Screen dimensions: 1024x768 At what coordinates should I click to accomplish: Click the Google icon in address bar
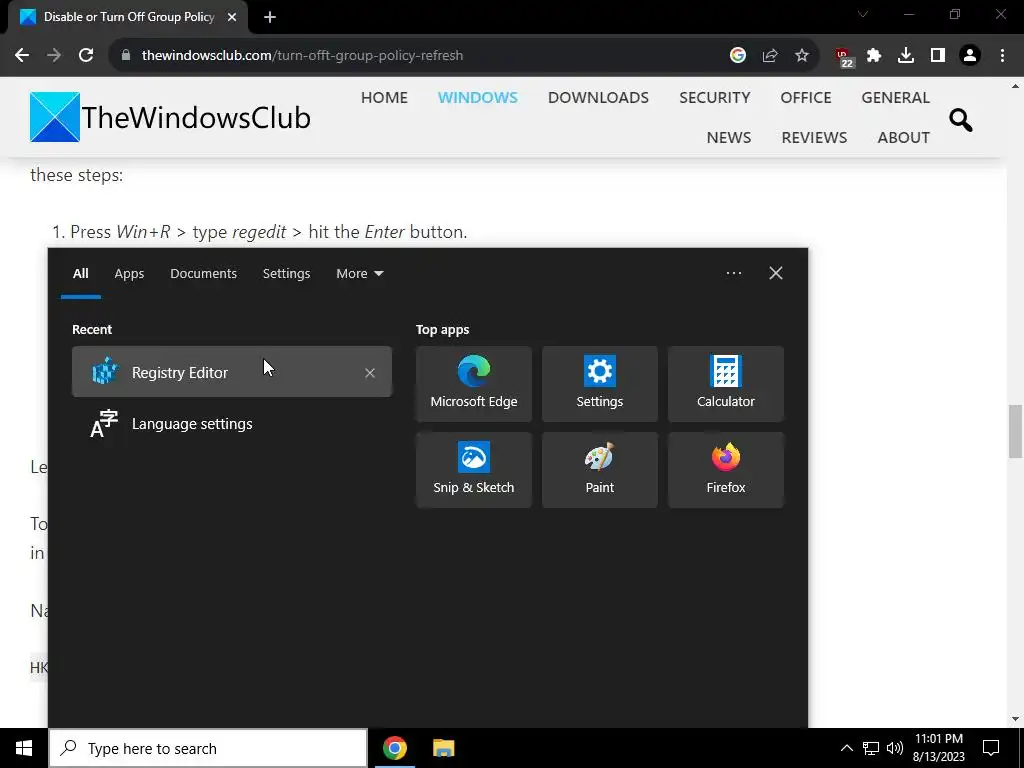click(738, 56)
